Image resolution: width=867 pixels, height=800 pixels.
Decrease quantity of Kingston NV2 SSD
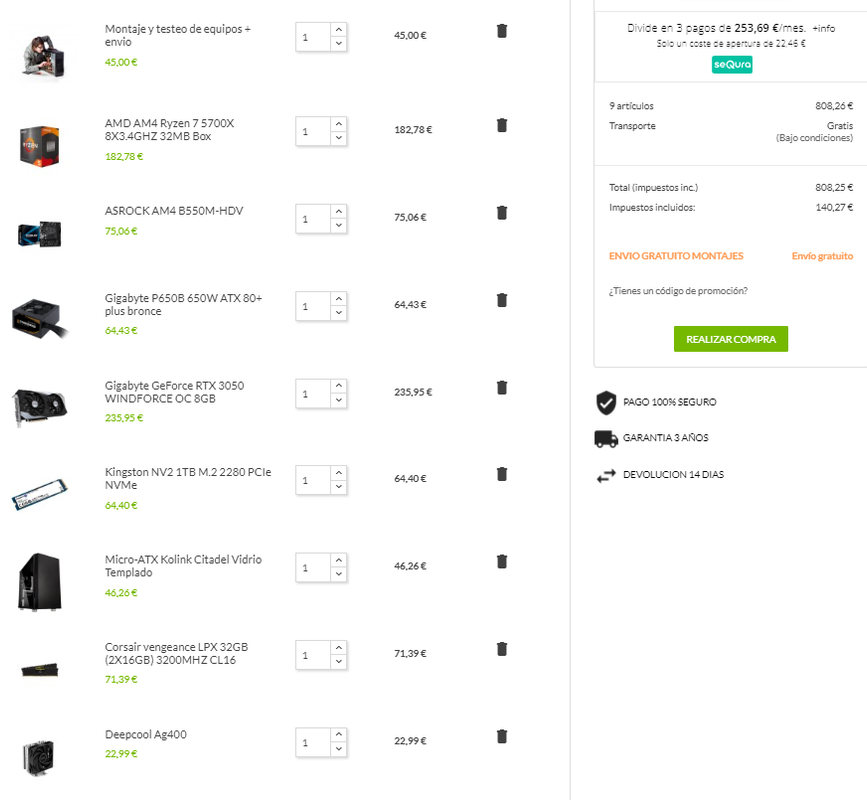point(338,487)
